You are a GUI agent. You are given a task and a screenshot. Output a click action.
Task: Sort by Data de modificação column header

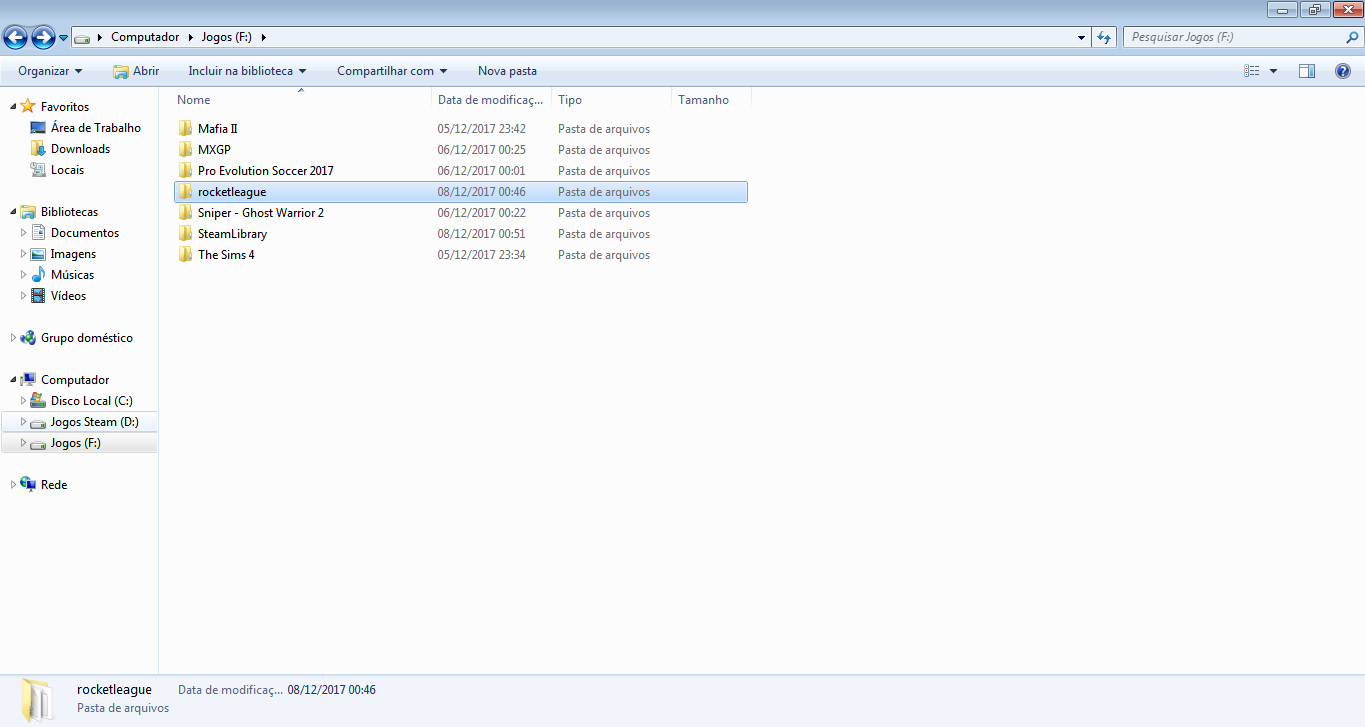[x=491, y=100]
